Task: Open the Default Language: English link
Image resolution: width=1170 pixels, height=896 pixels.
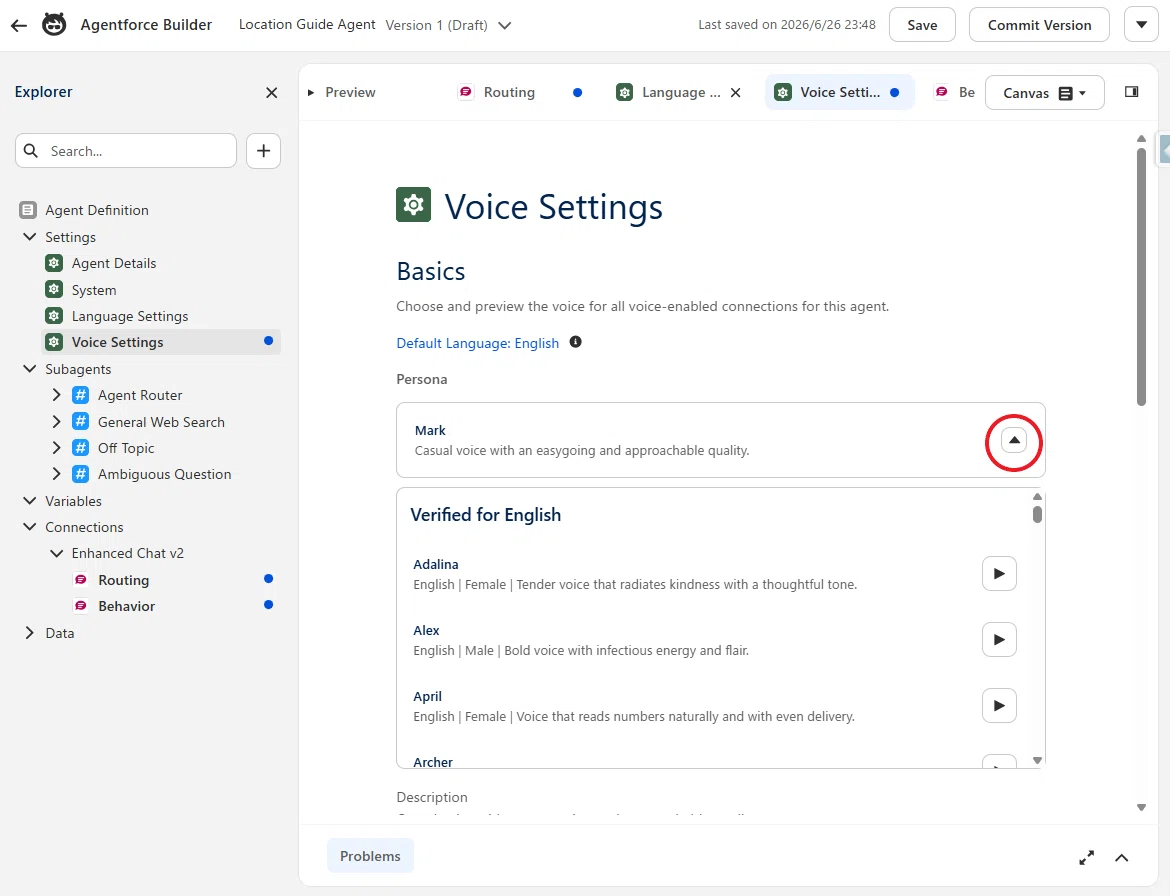Action: pos(478,343)
